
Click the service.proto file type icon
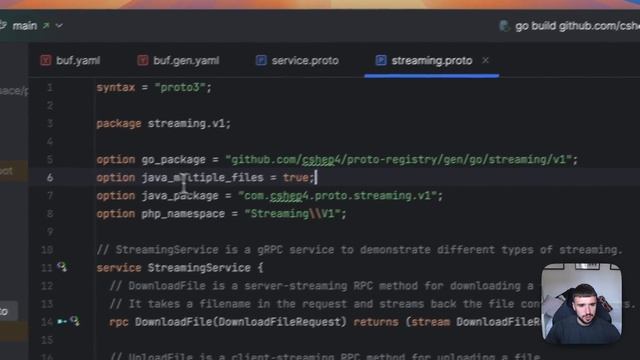(261, 61)
